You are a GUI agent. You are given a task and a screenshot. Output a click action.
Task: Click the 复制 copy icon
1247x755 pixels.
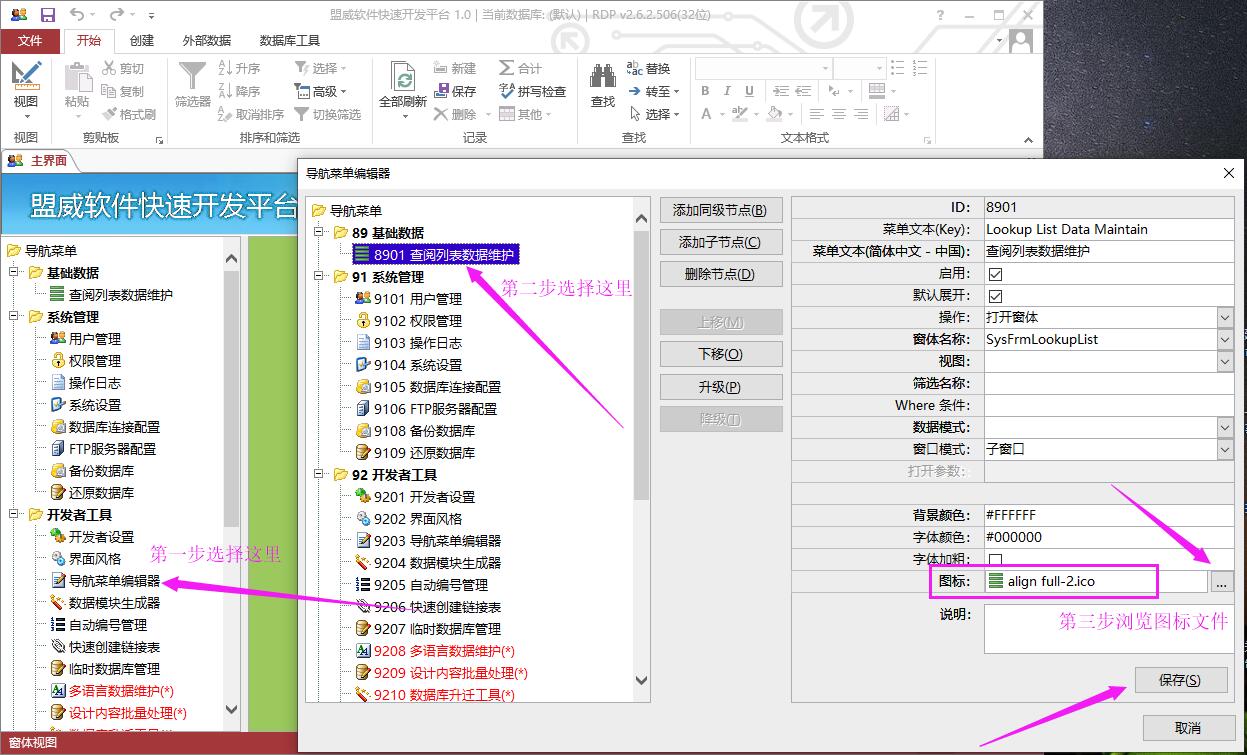[x=109, y=91]
